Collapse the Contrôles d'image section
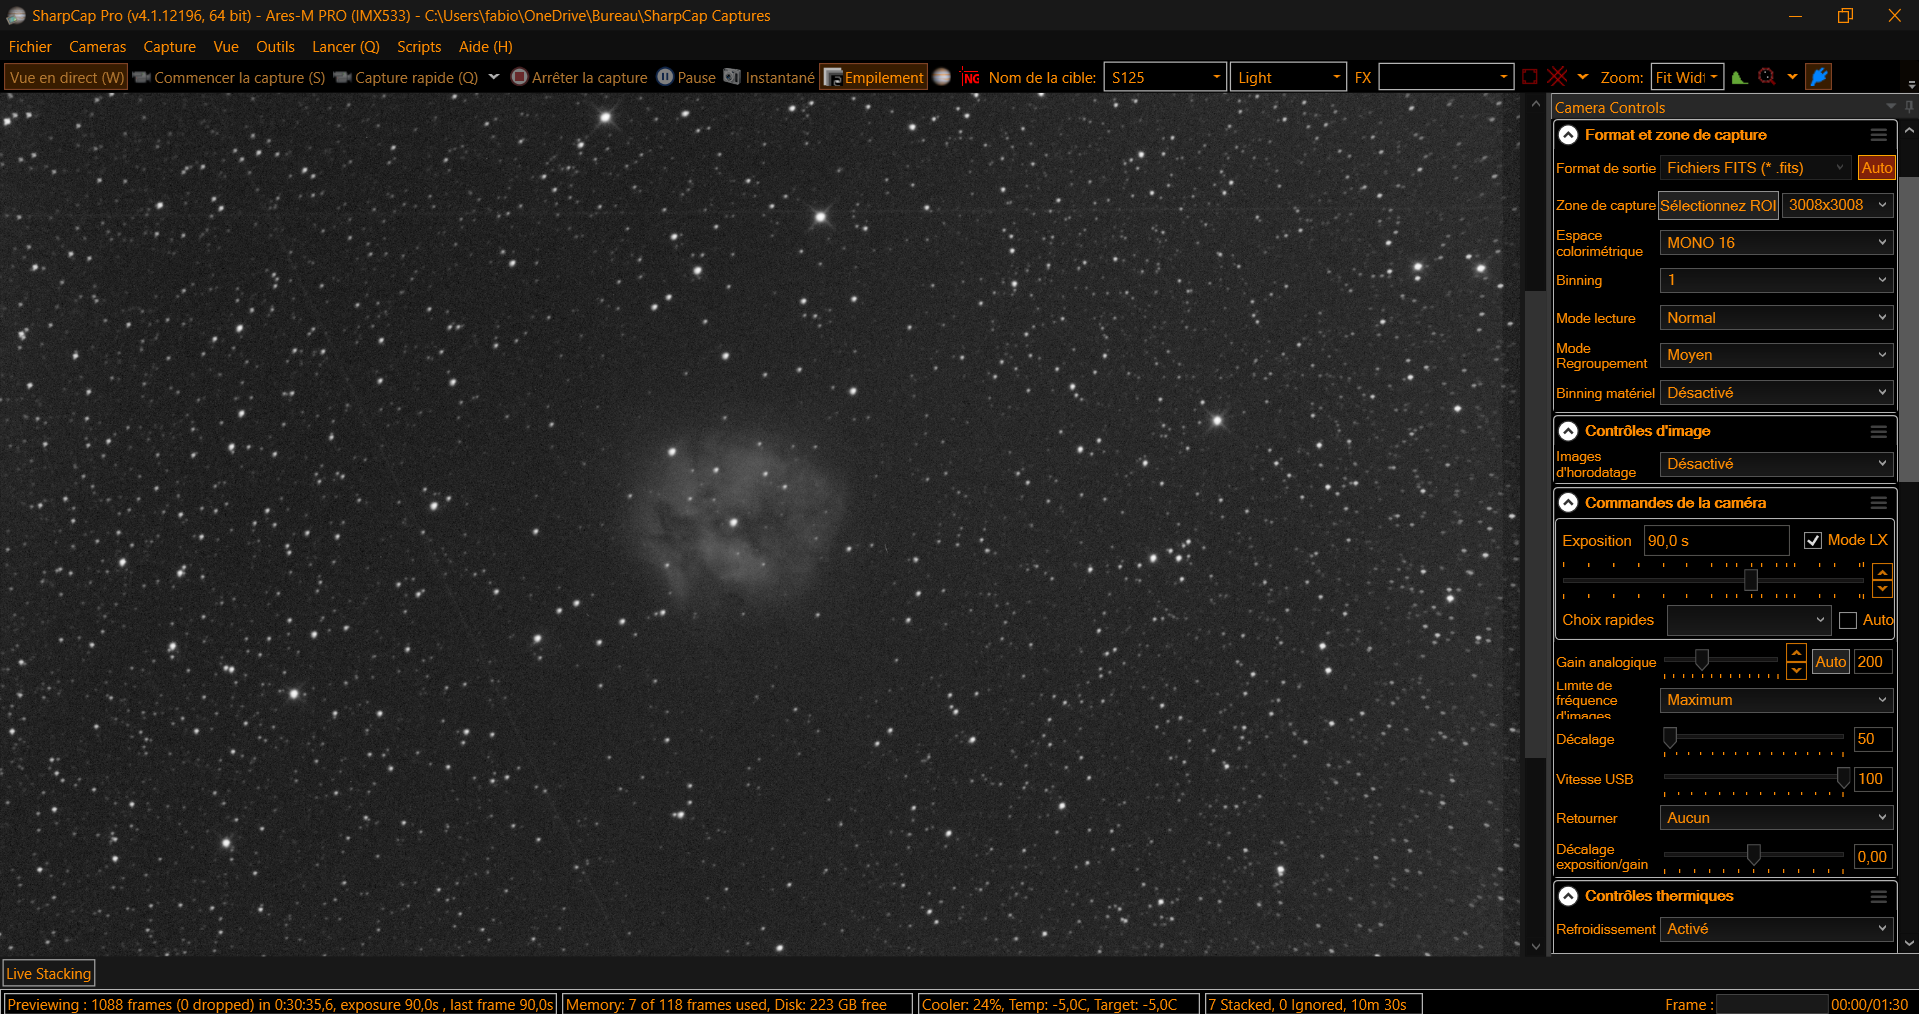This screenshot has width=1919, height=1014. (1568, 431)
